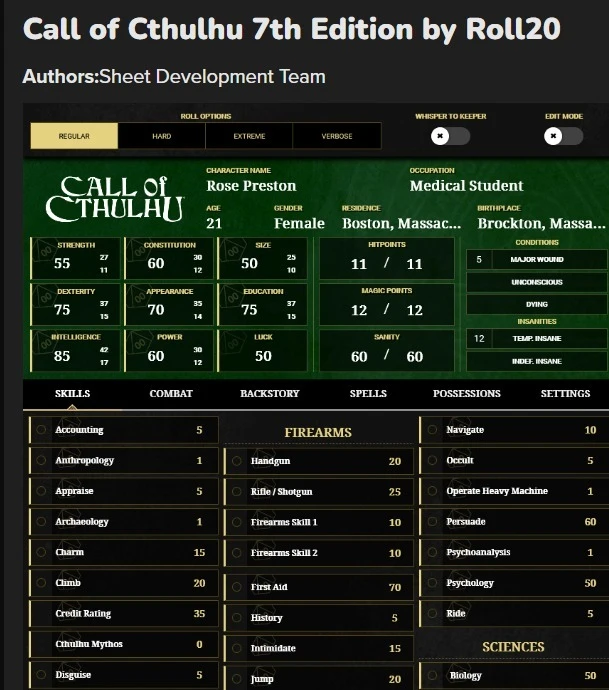Click the Birthplace field Brockton
The height and width of the screenshot is (690, 609).
coord(541,224)
